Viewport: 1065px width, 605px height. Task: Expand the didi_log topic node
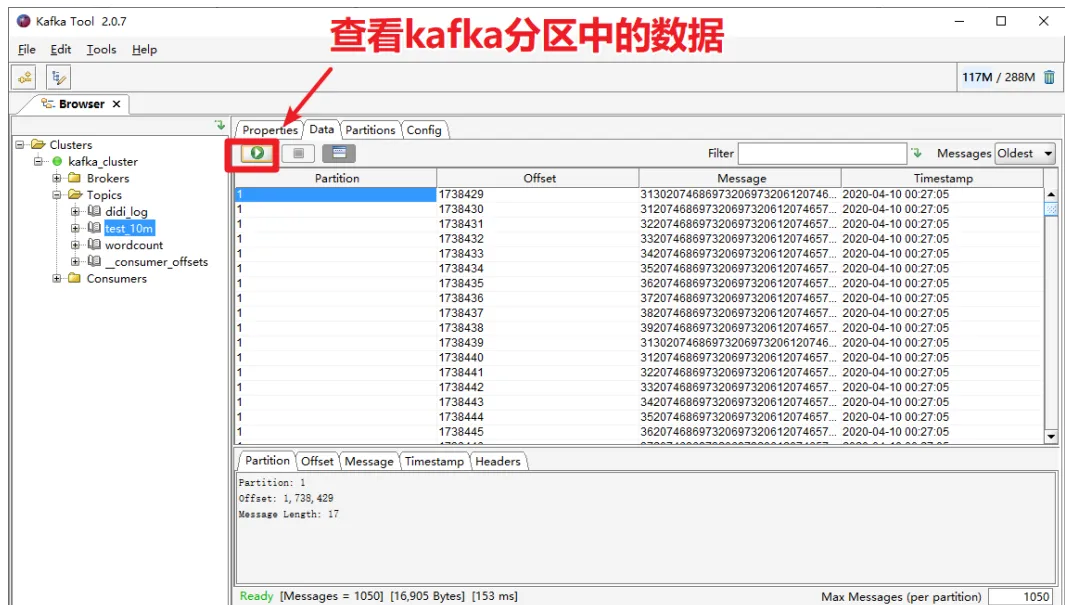click(x=75, y=211)
